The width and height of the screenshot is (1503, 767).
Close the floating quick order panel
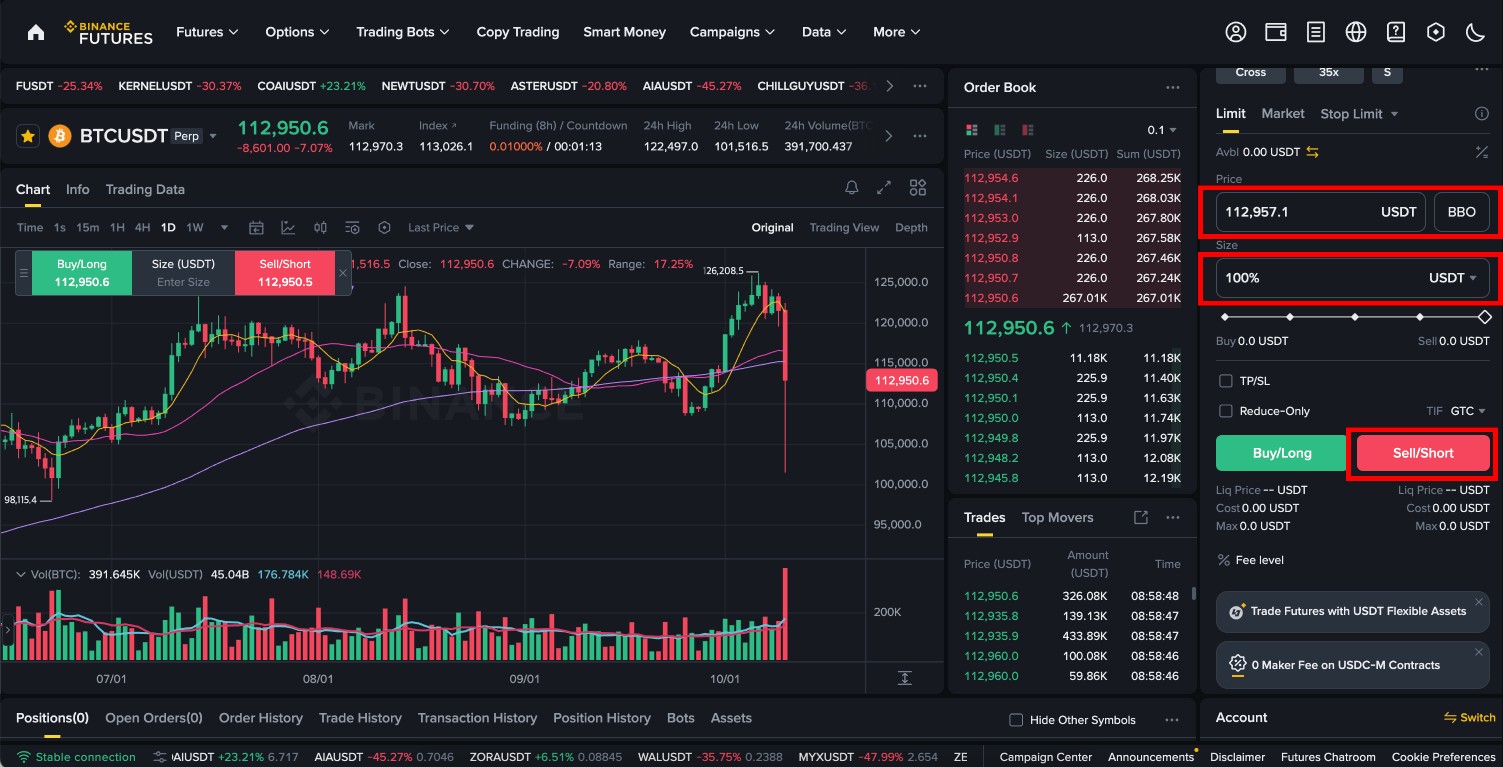click(343, 272)
